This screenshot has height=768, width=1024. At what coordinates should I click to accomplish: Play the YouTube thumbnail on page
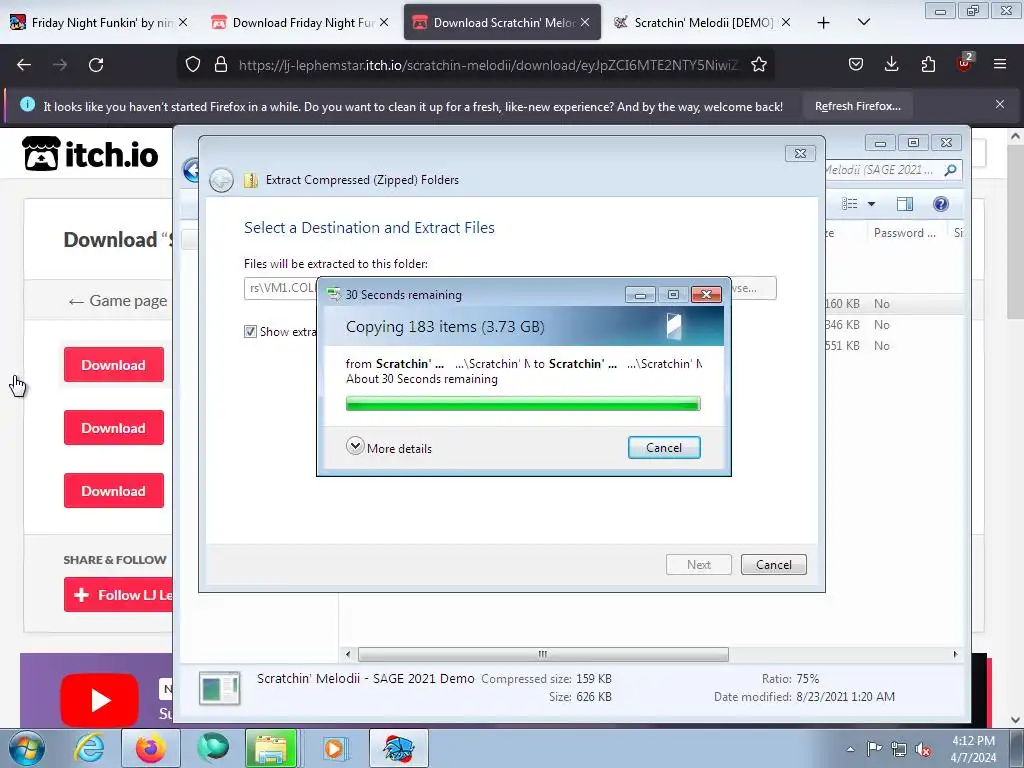99,700
